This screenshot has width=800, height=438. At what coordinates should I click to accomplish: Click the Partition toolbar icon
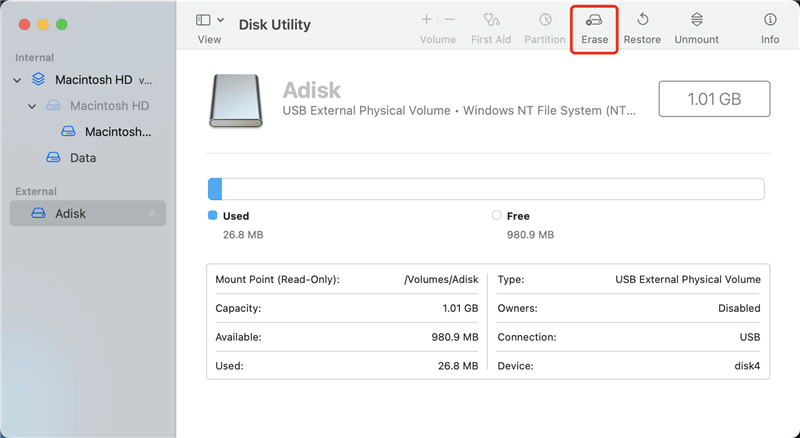[x=545, y=20]
